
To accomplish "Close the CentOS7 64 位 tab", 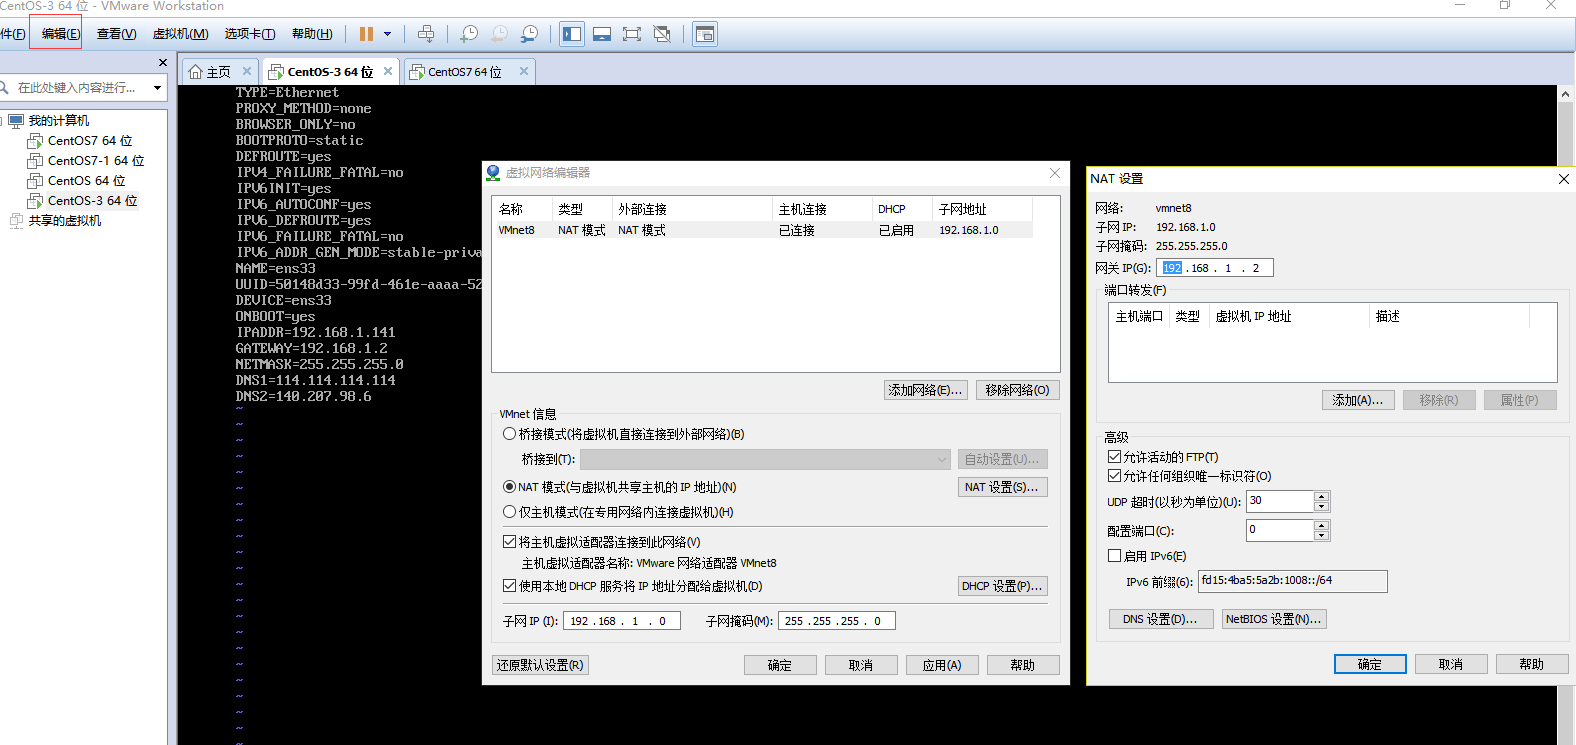I will coord(523,71).
